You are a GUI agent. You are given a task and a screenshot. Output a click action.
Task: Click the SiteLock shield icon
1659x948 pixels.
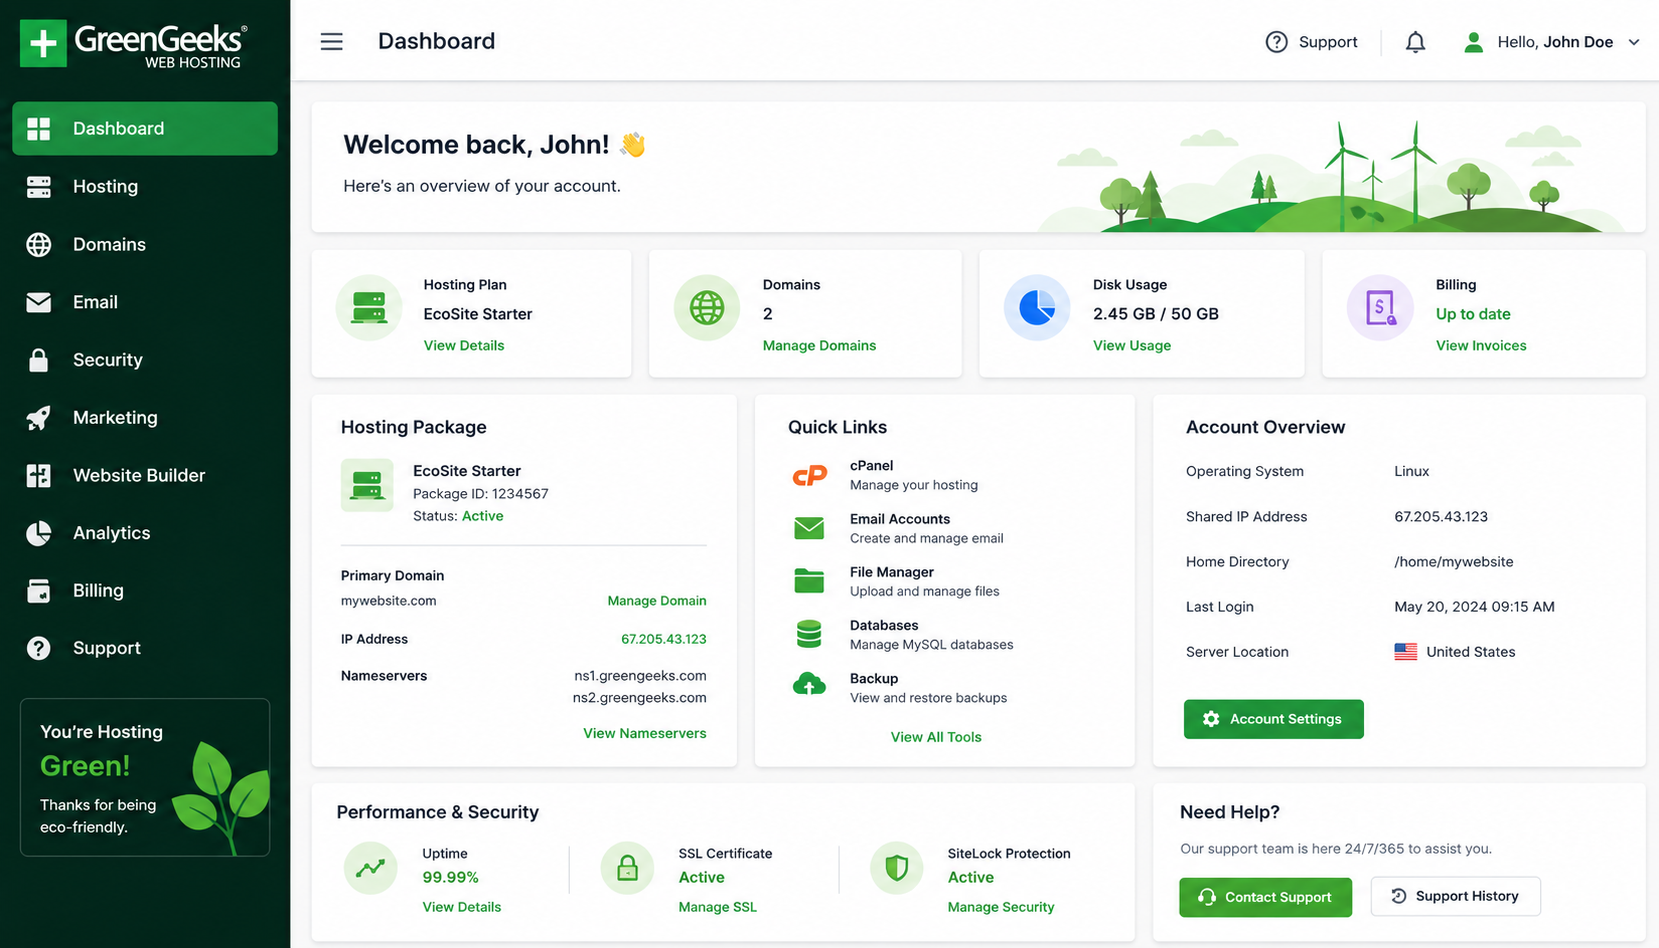click(897, 868)
